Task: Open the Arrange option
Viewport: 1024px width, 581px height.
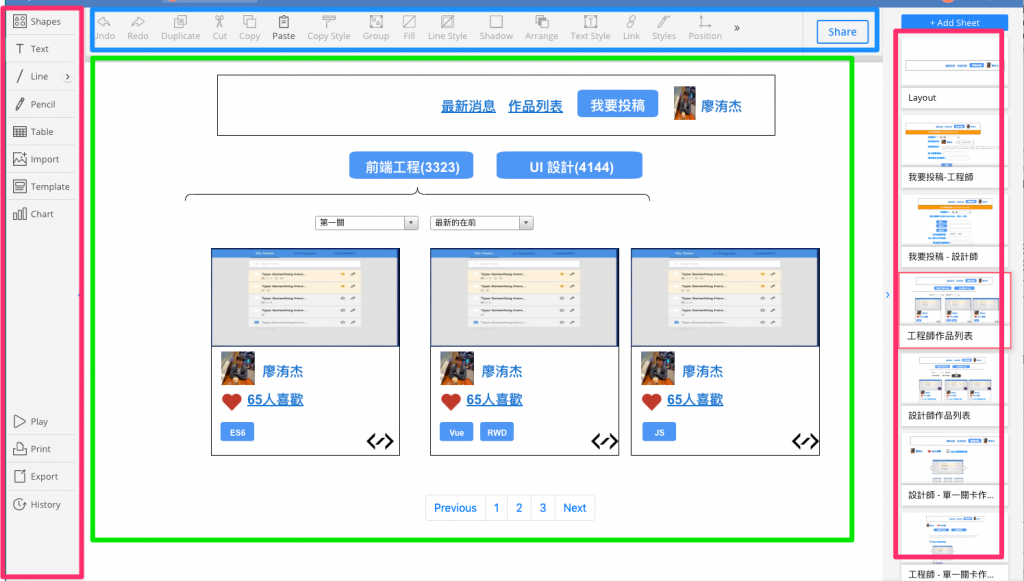Action: point(541,28)
